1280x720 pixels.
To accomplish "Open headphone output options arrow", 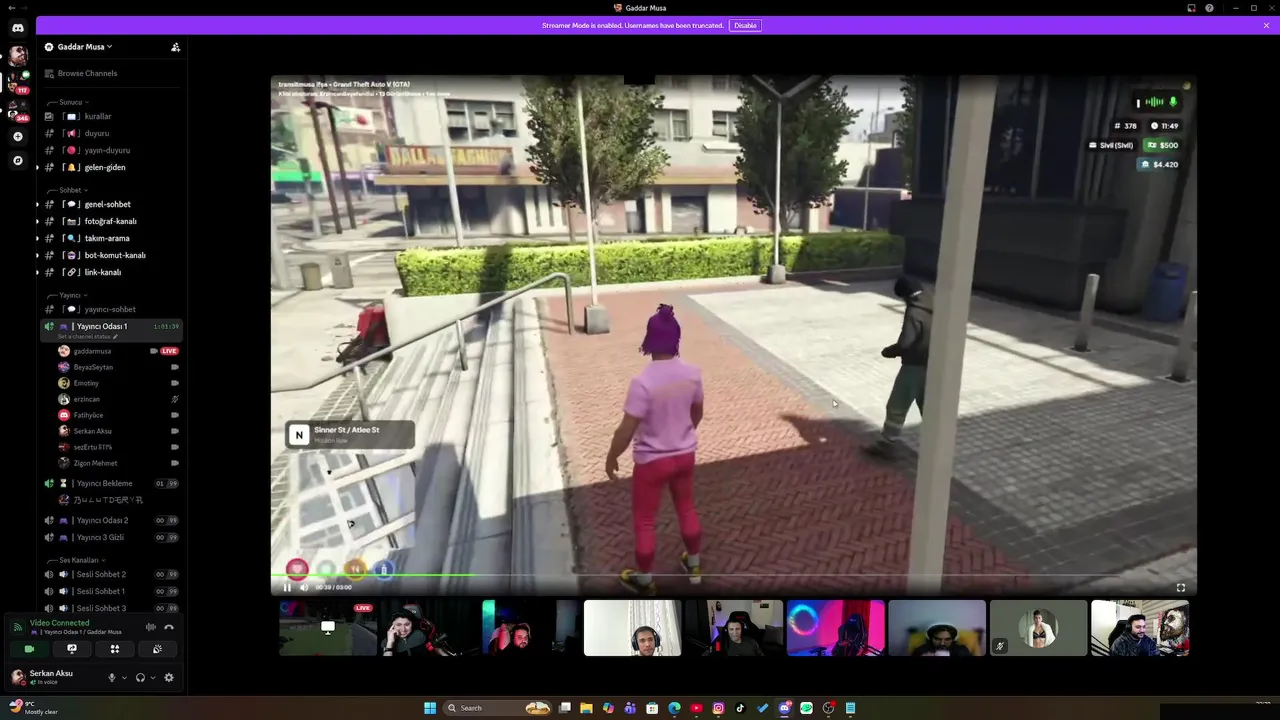I will (x=152, y=677).
